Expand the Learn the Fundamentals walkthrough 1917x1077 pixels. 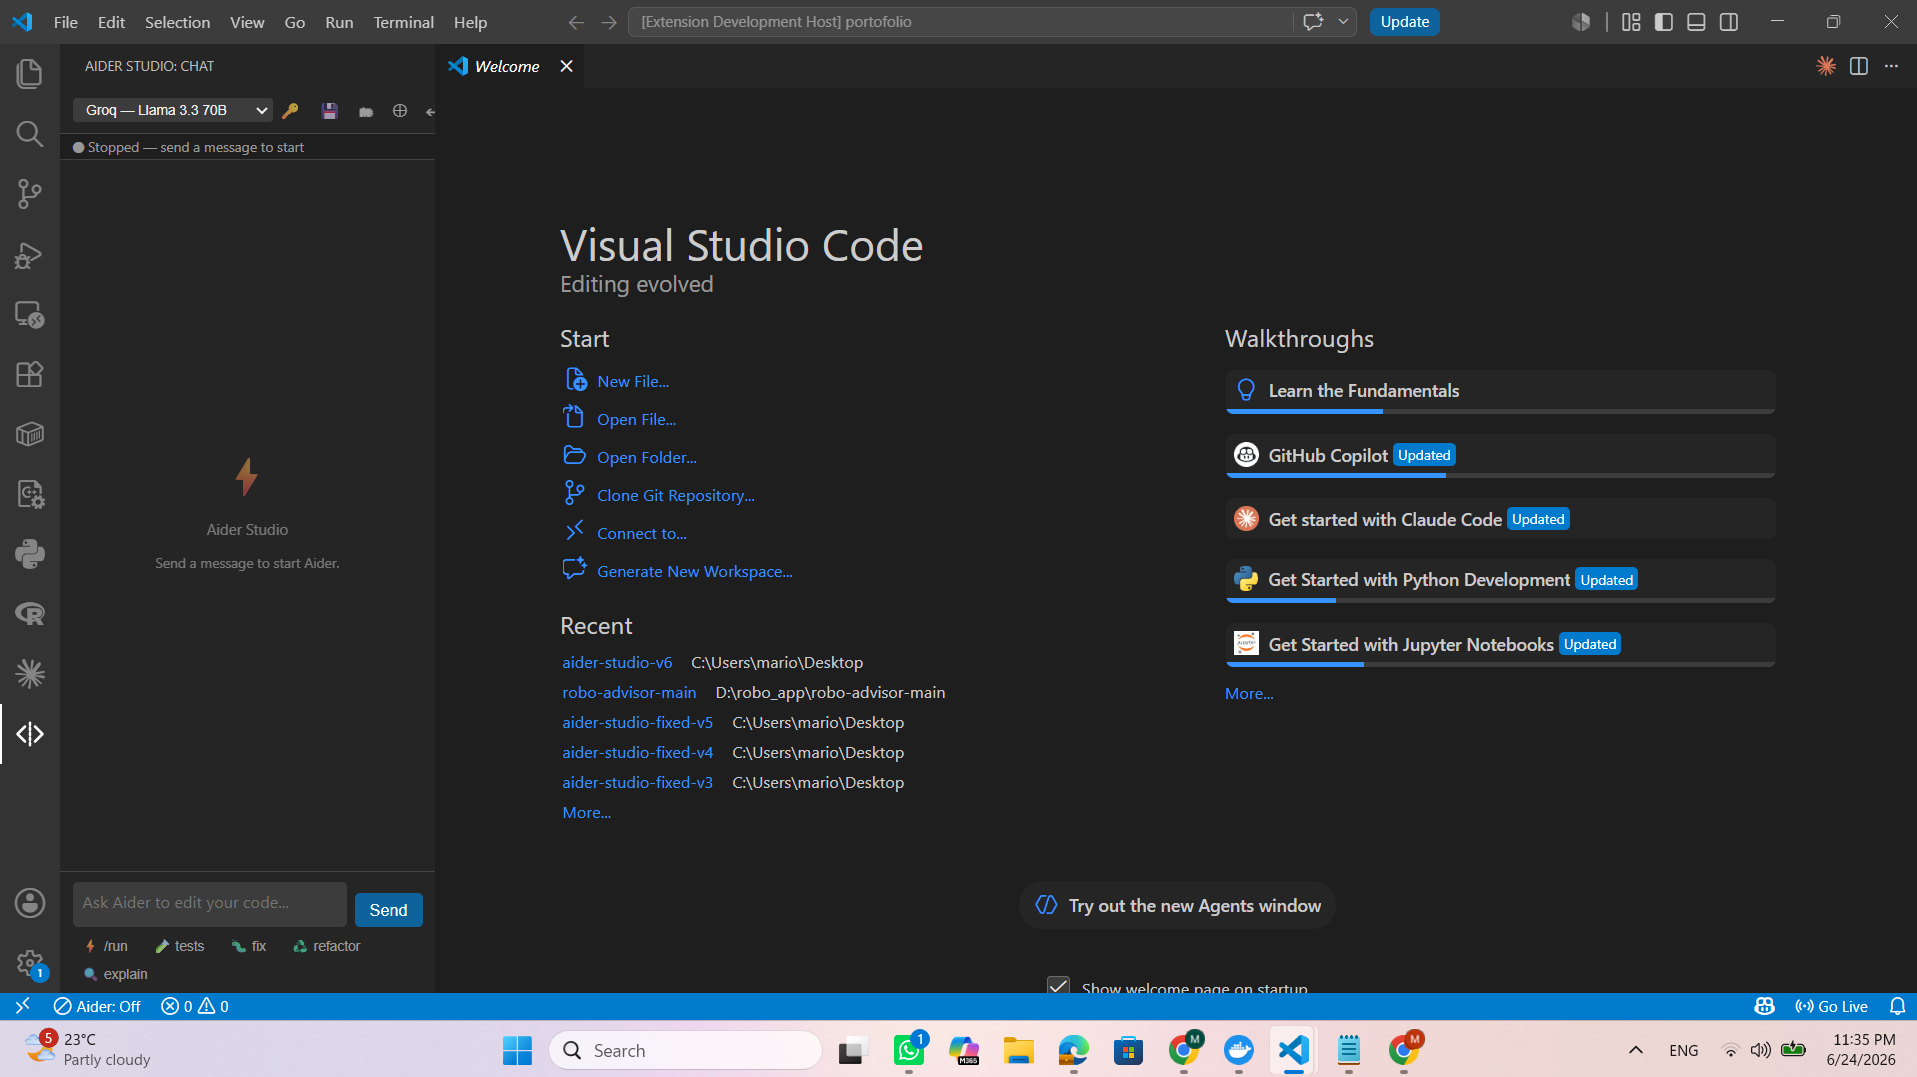tap(1500, 391)
